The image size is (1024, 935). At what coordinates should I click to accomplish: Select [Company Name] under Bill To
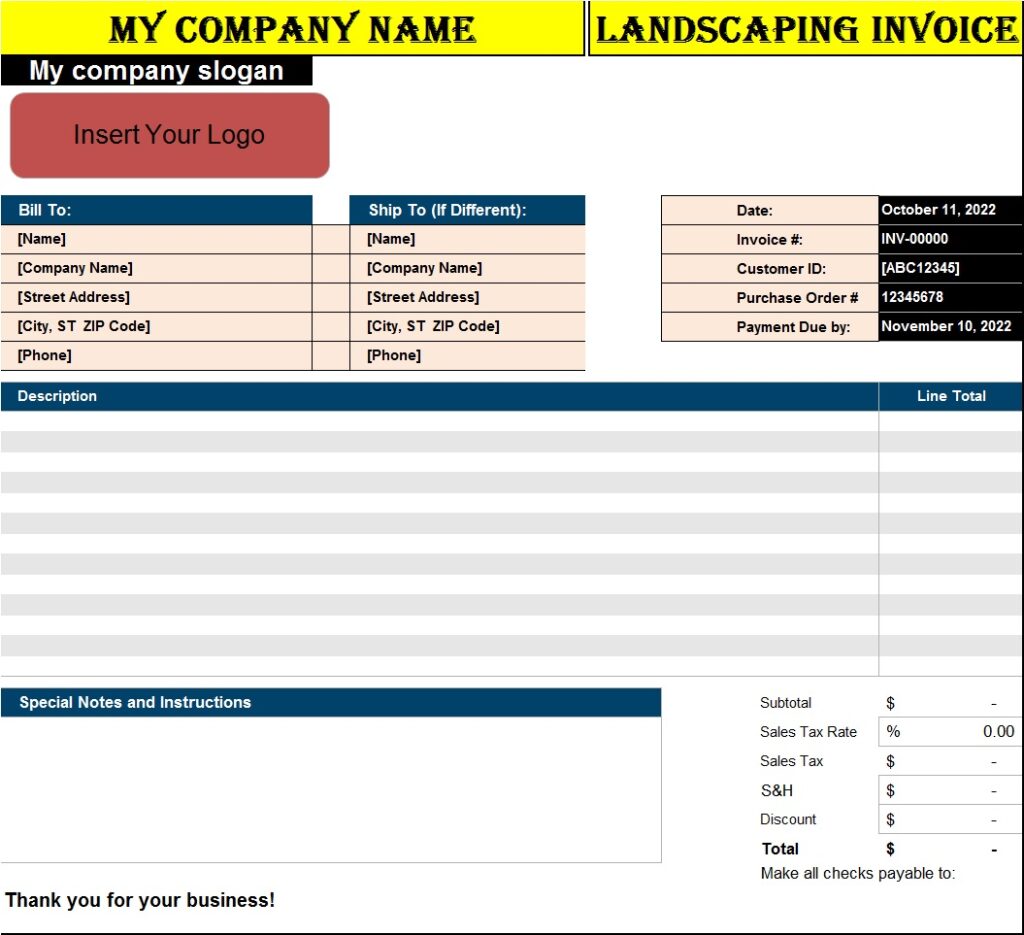[x=157, y=268]
